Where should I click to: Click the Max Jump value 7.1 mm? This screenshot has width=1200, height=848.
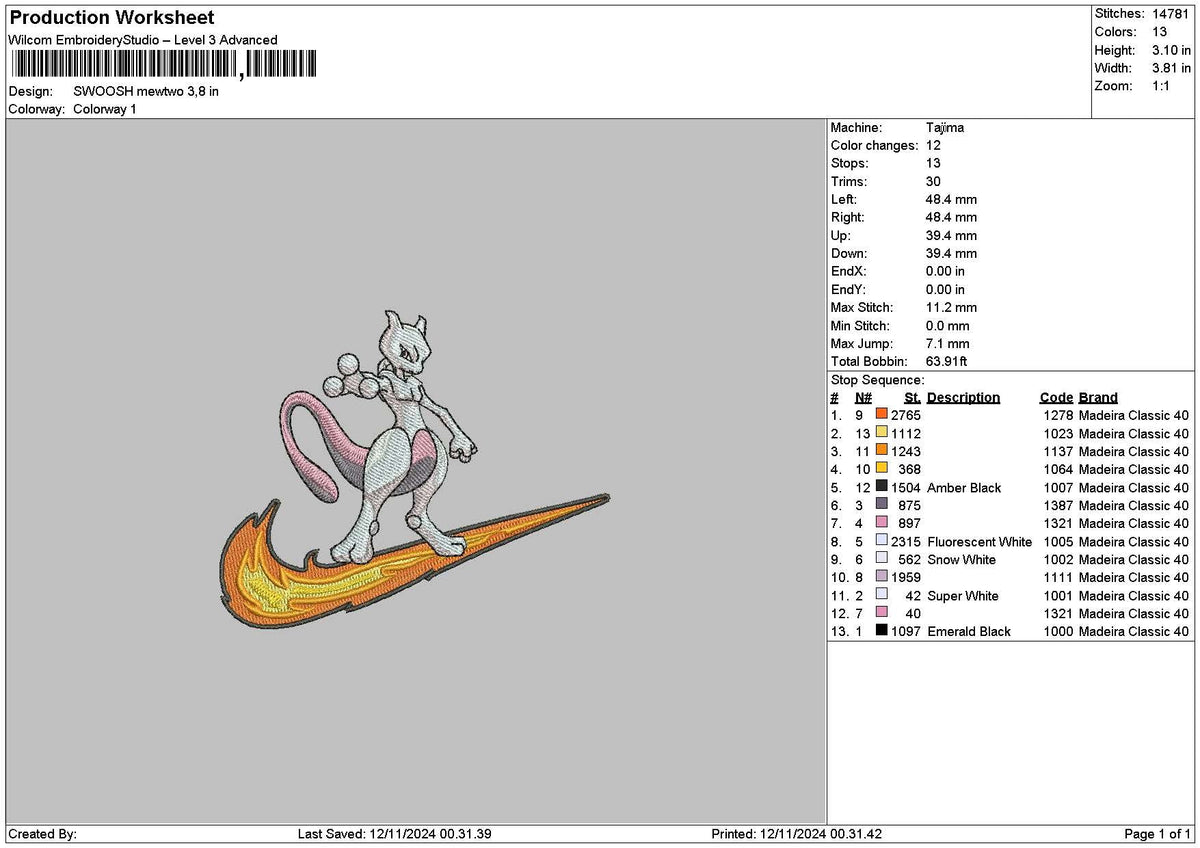(948, 343)
